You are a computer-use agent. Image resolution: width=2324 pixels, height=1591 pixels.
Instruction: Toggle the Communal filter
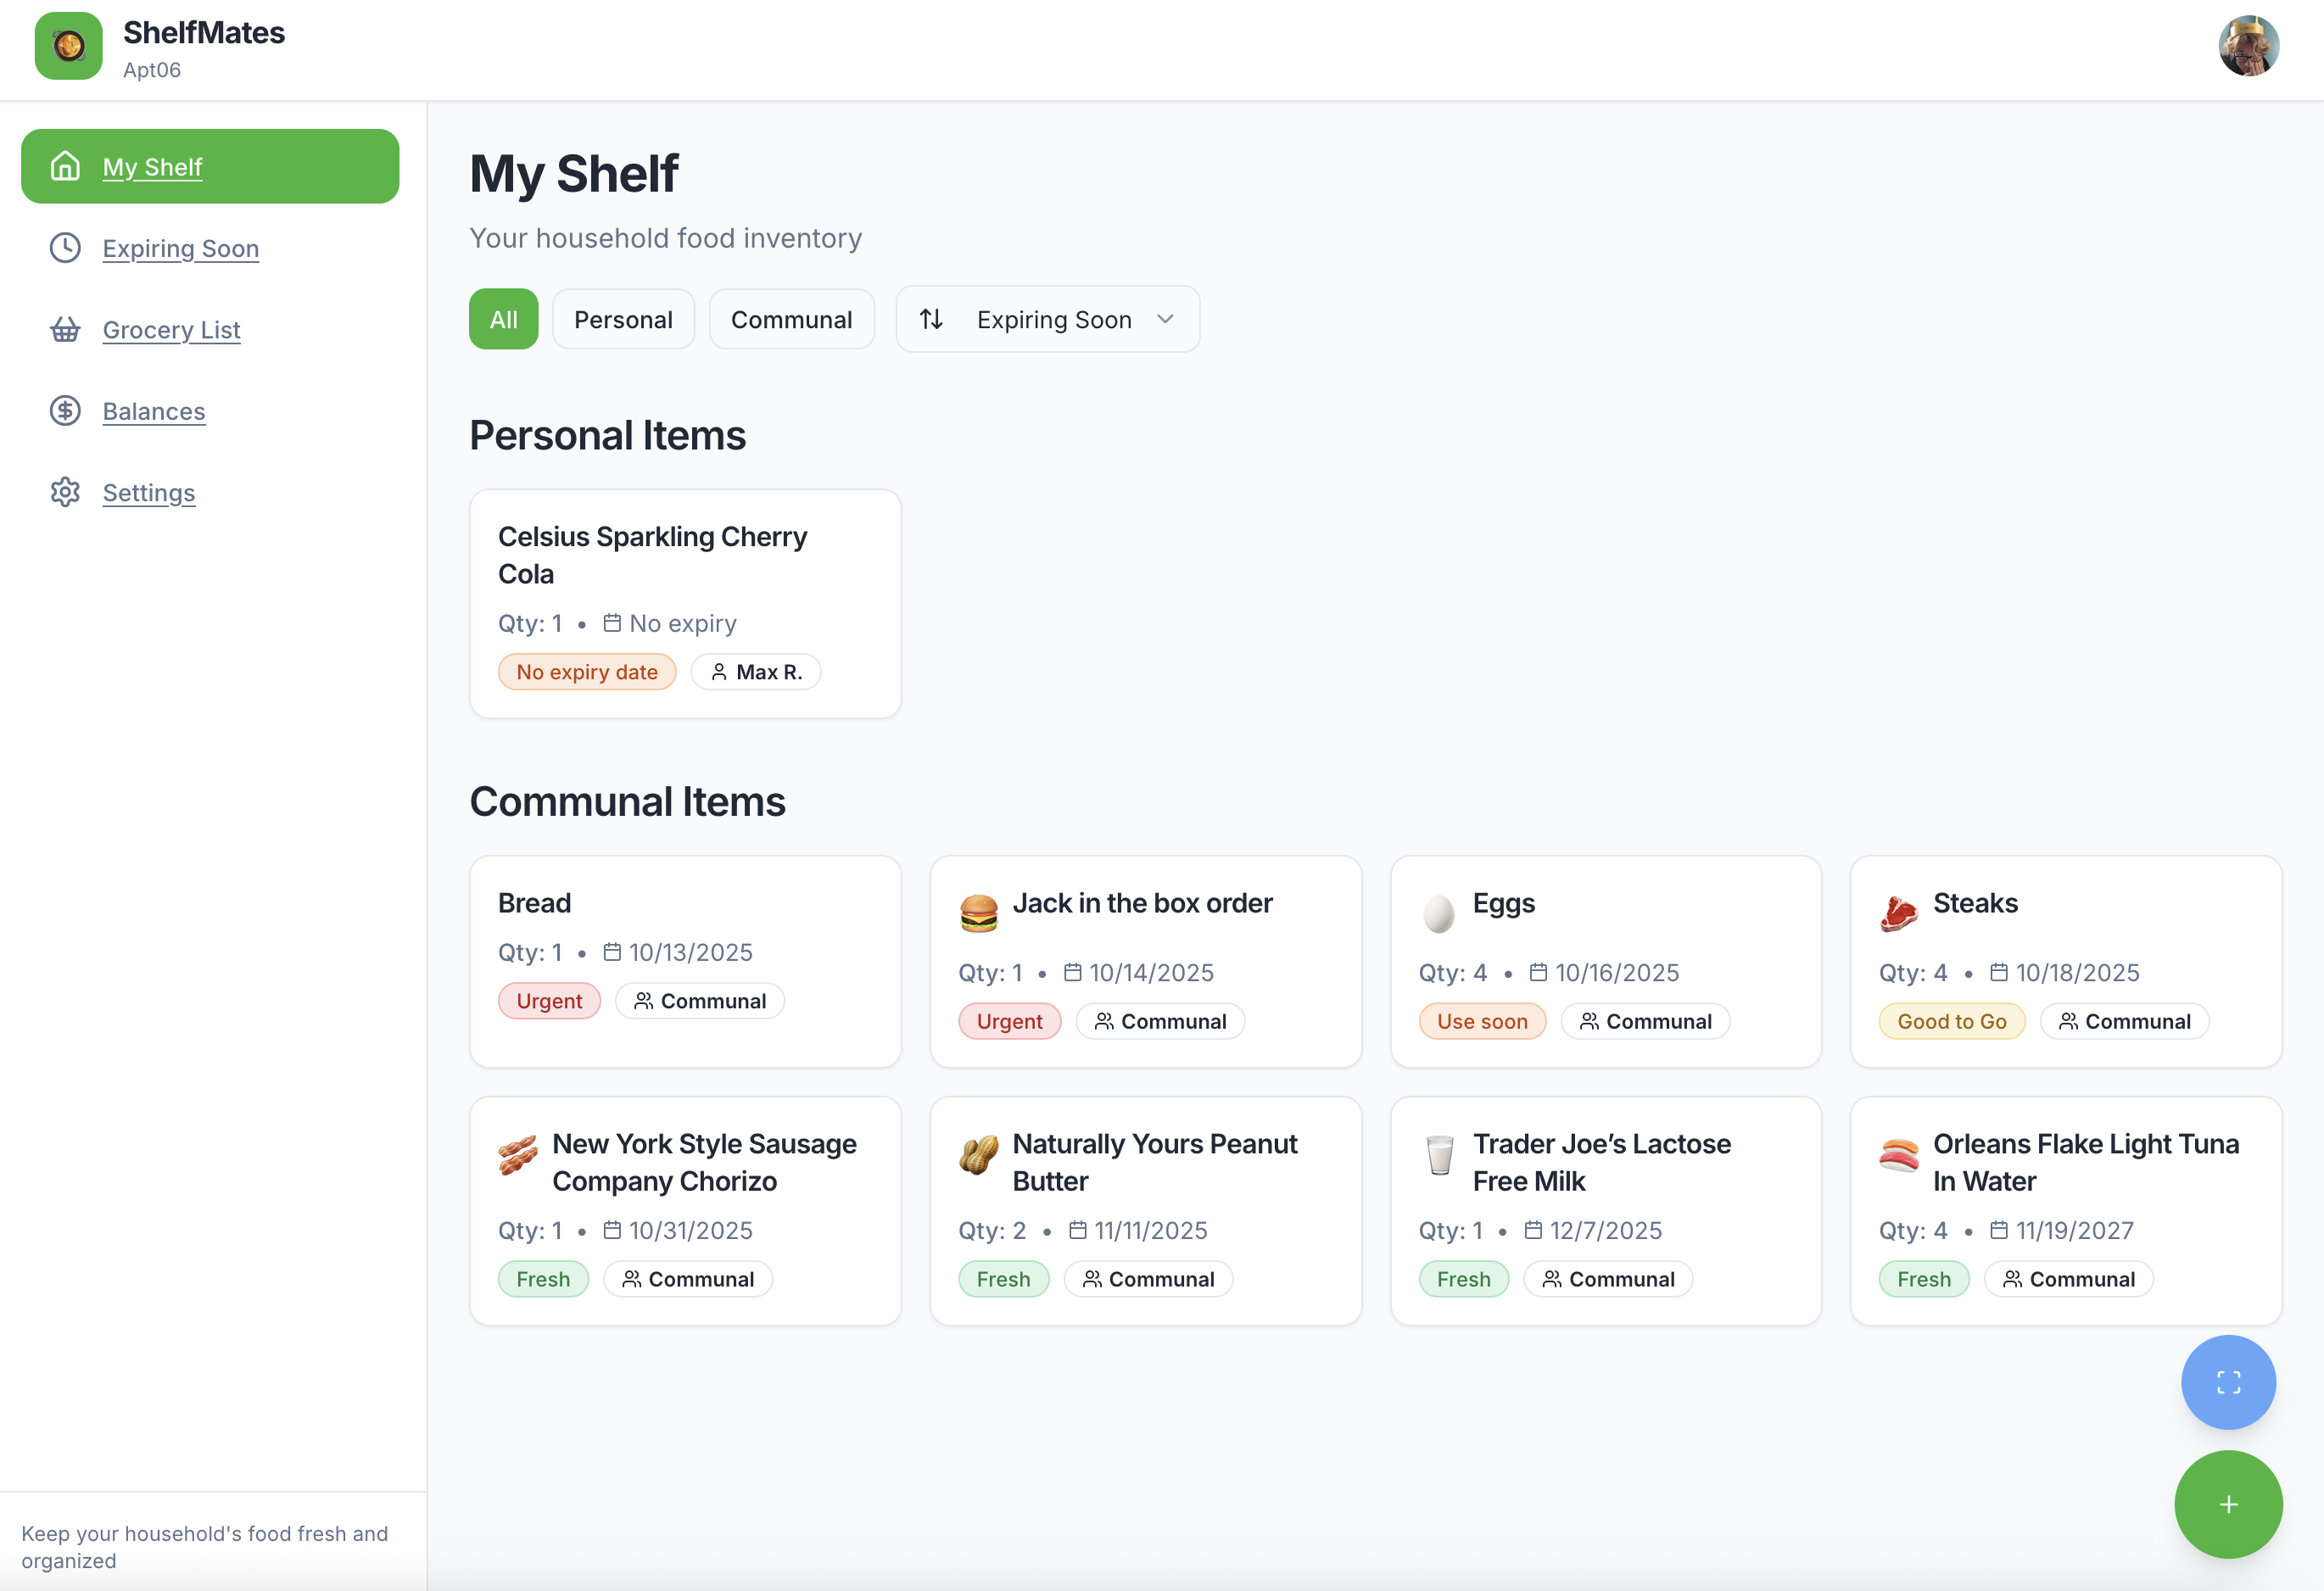791,319
